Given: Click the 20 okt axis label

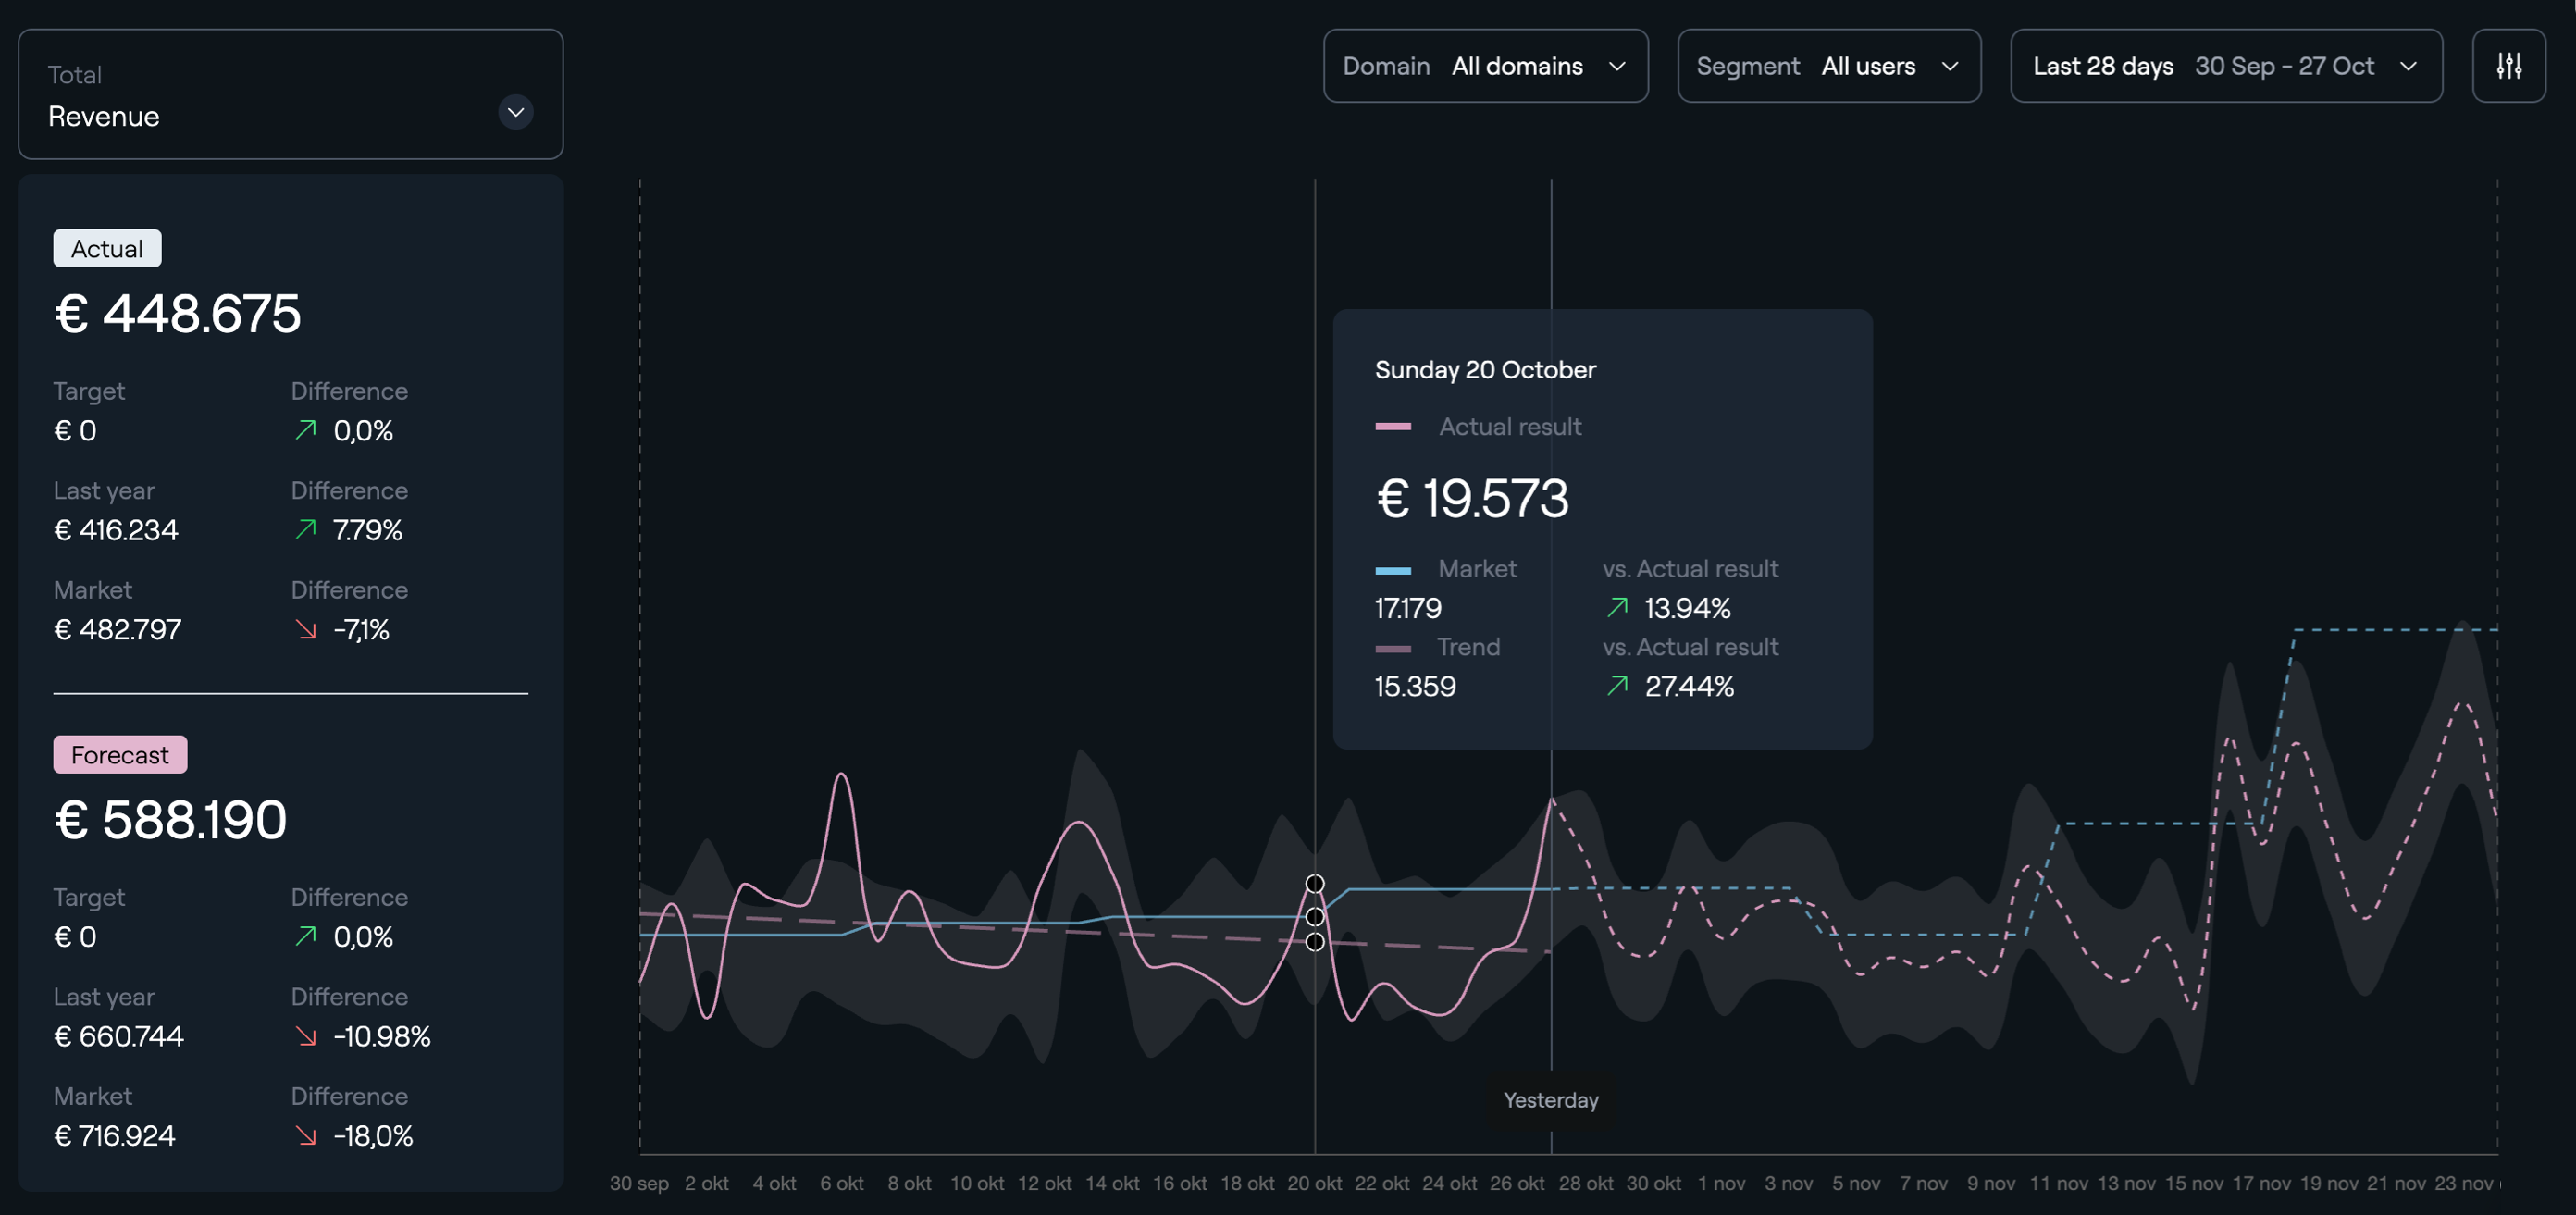Looking at the screenshot, I should pyautogui.click(x=1315, y=1183).
